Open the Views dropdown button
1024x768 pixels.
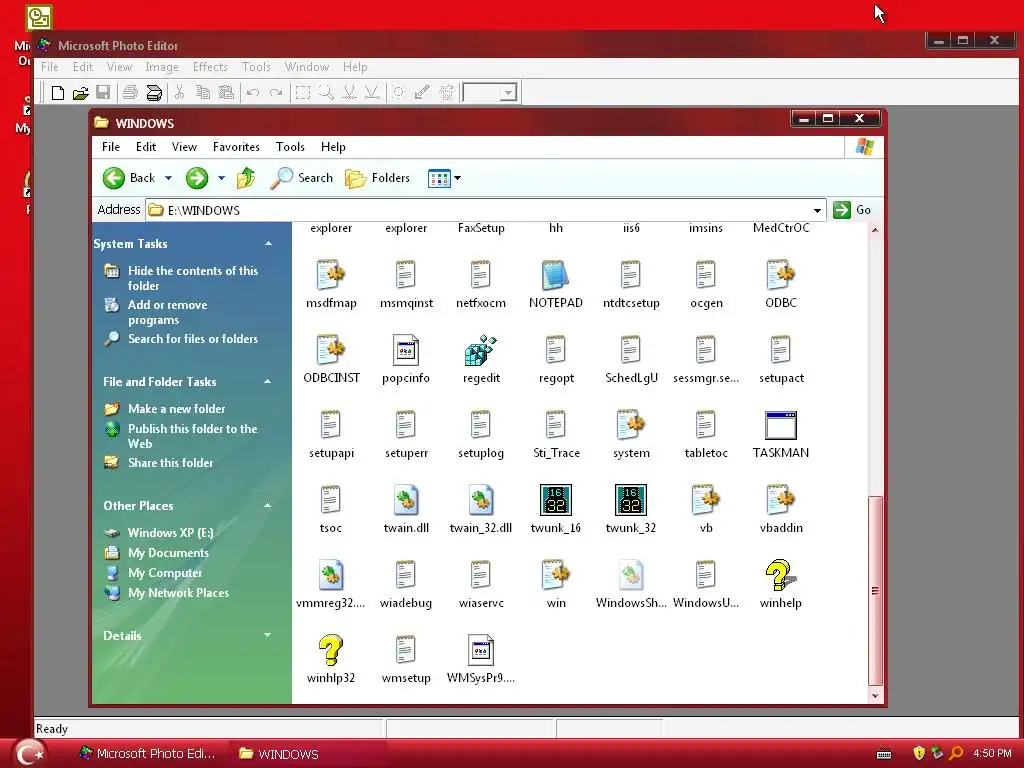point(444,178)
